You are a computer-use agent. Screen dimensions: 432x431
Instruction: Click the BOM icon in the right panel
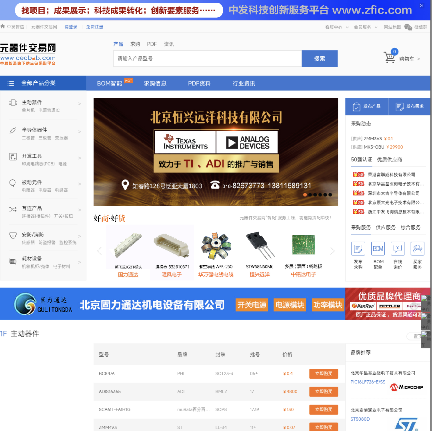click(378, 249)
